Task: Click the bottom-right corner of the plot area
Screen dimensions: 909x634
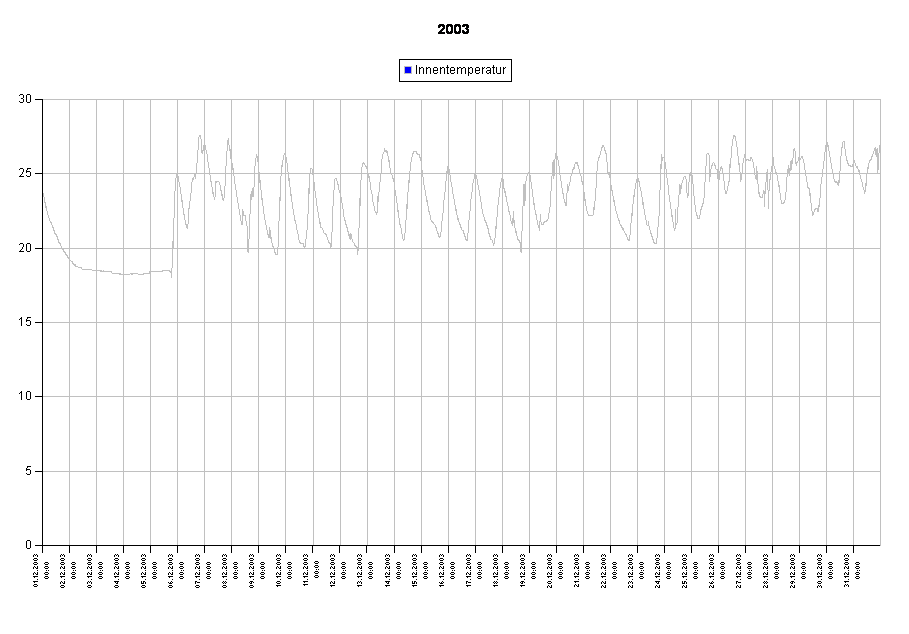Action: coord(880,545)
